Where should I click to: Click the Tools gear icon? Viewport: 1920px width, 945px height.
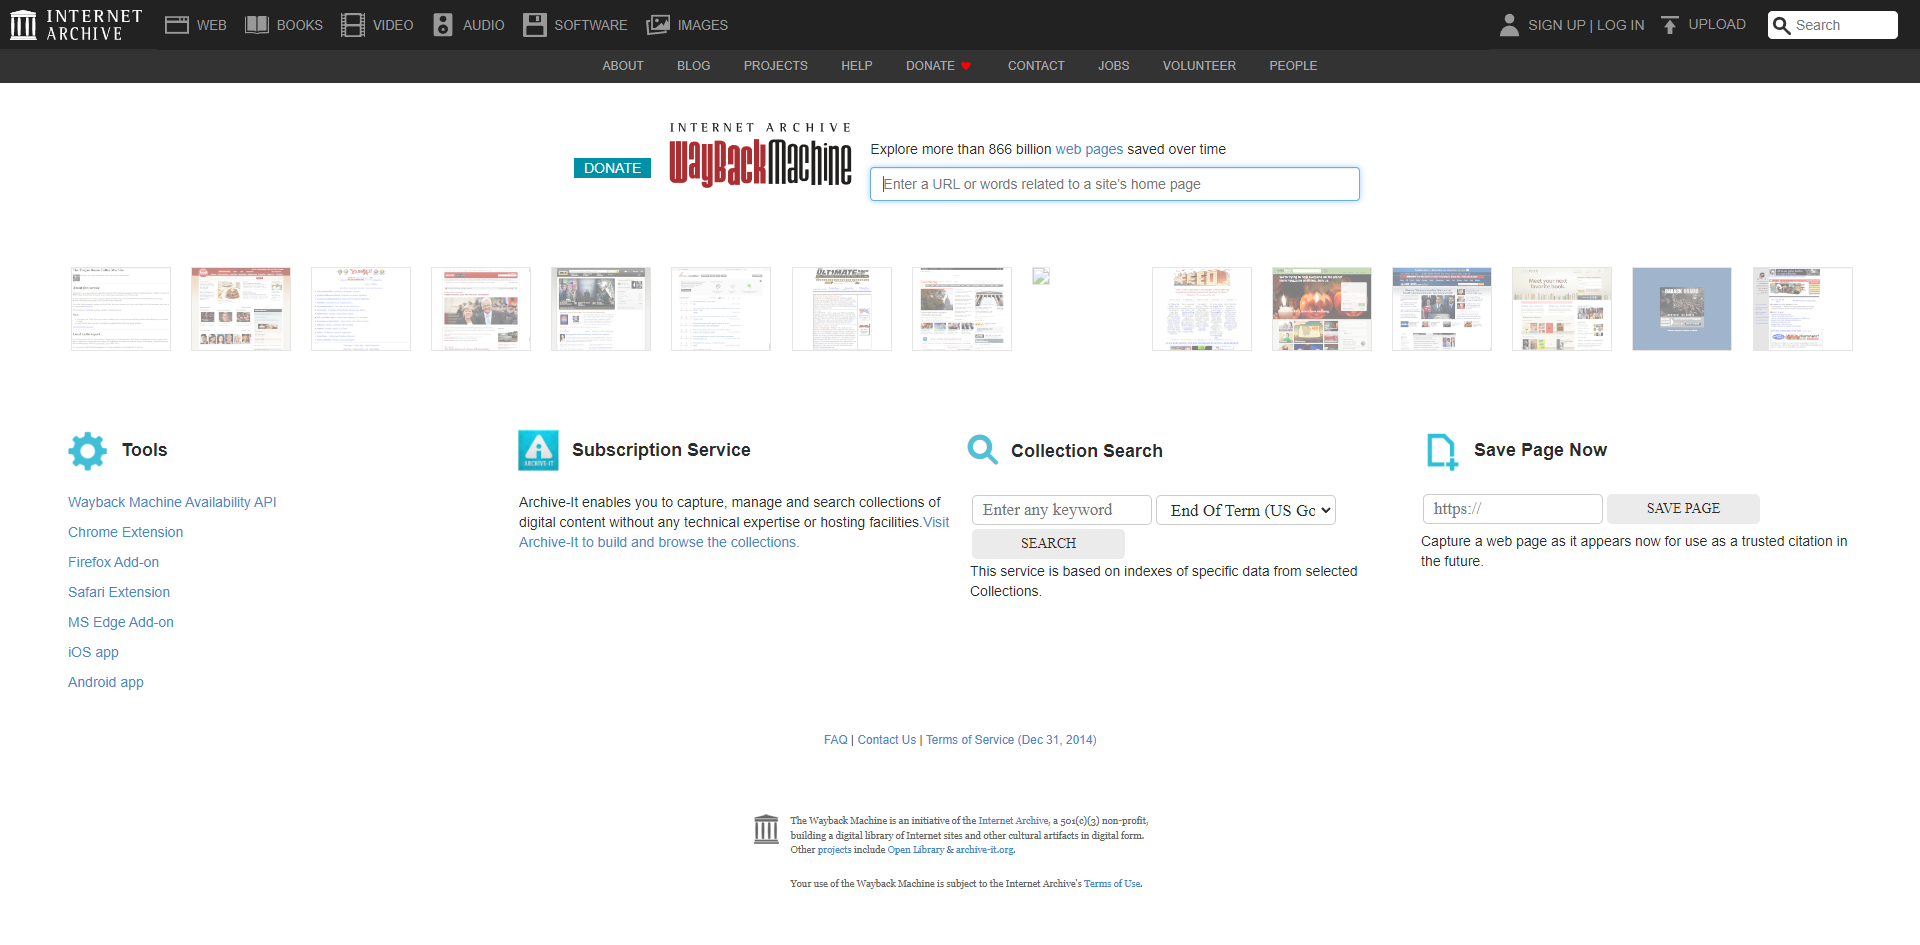tap(87, 451)
